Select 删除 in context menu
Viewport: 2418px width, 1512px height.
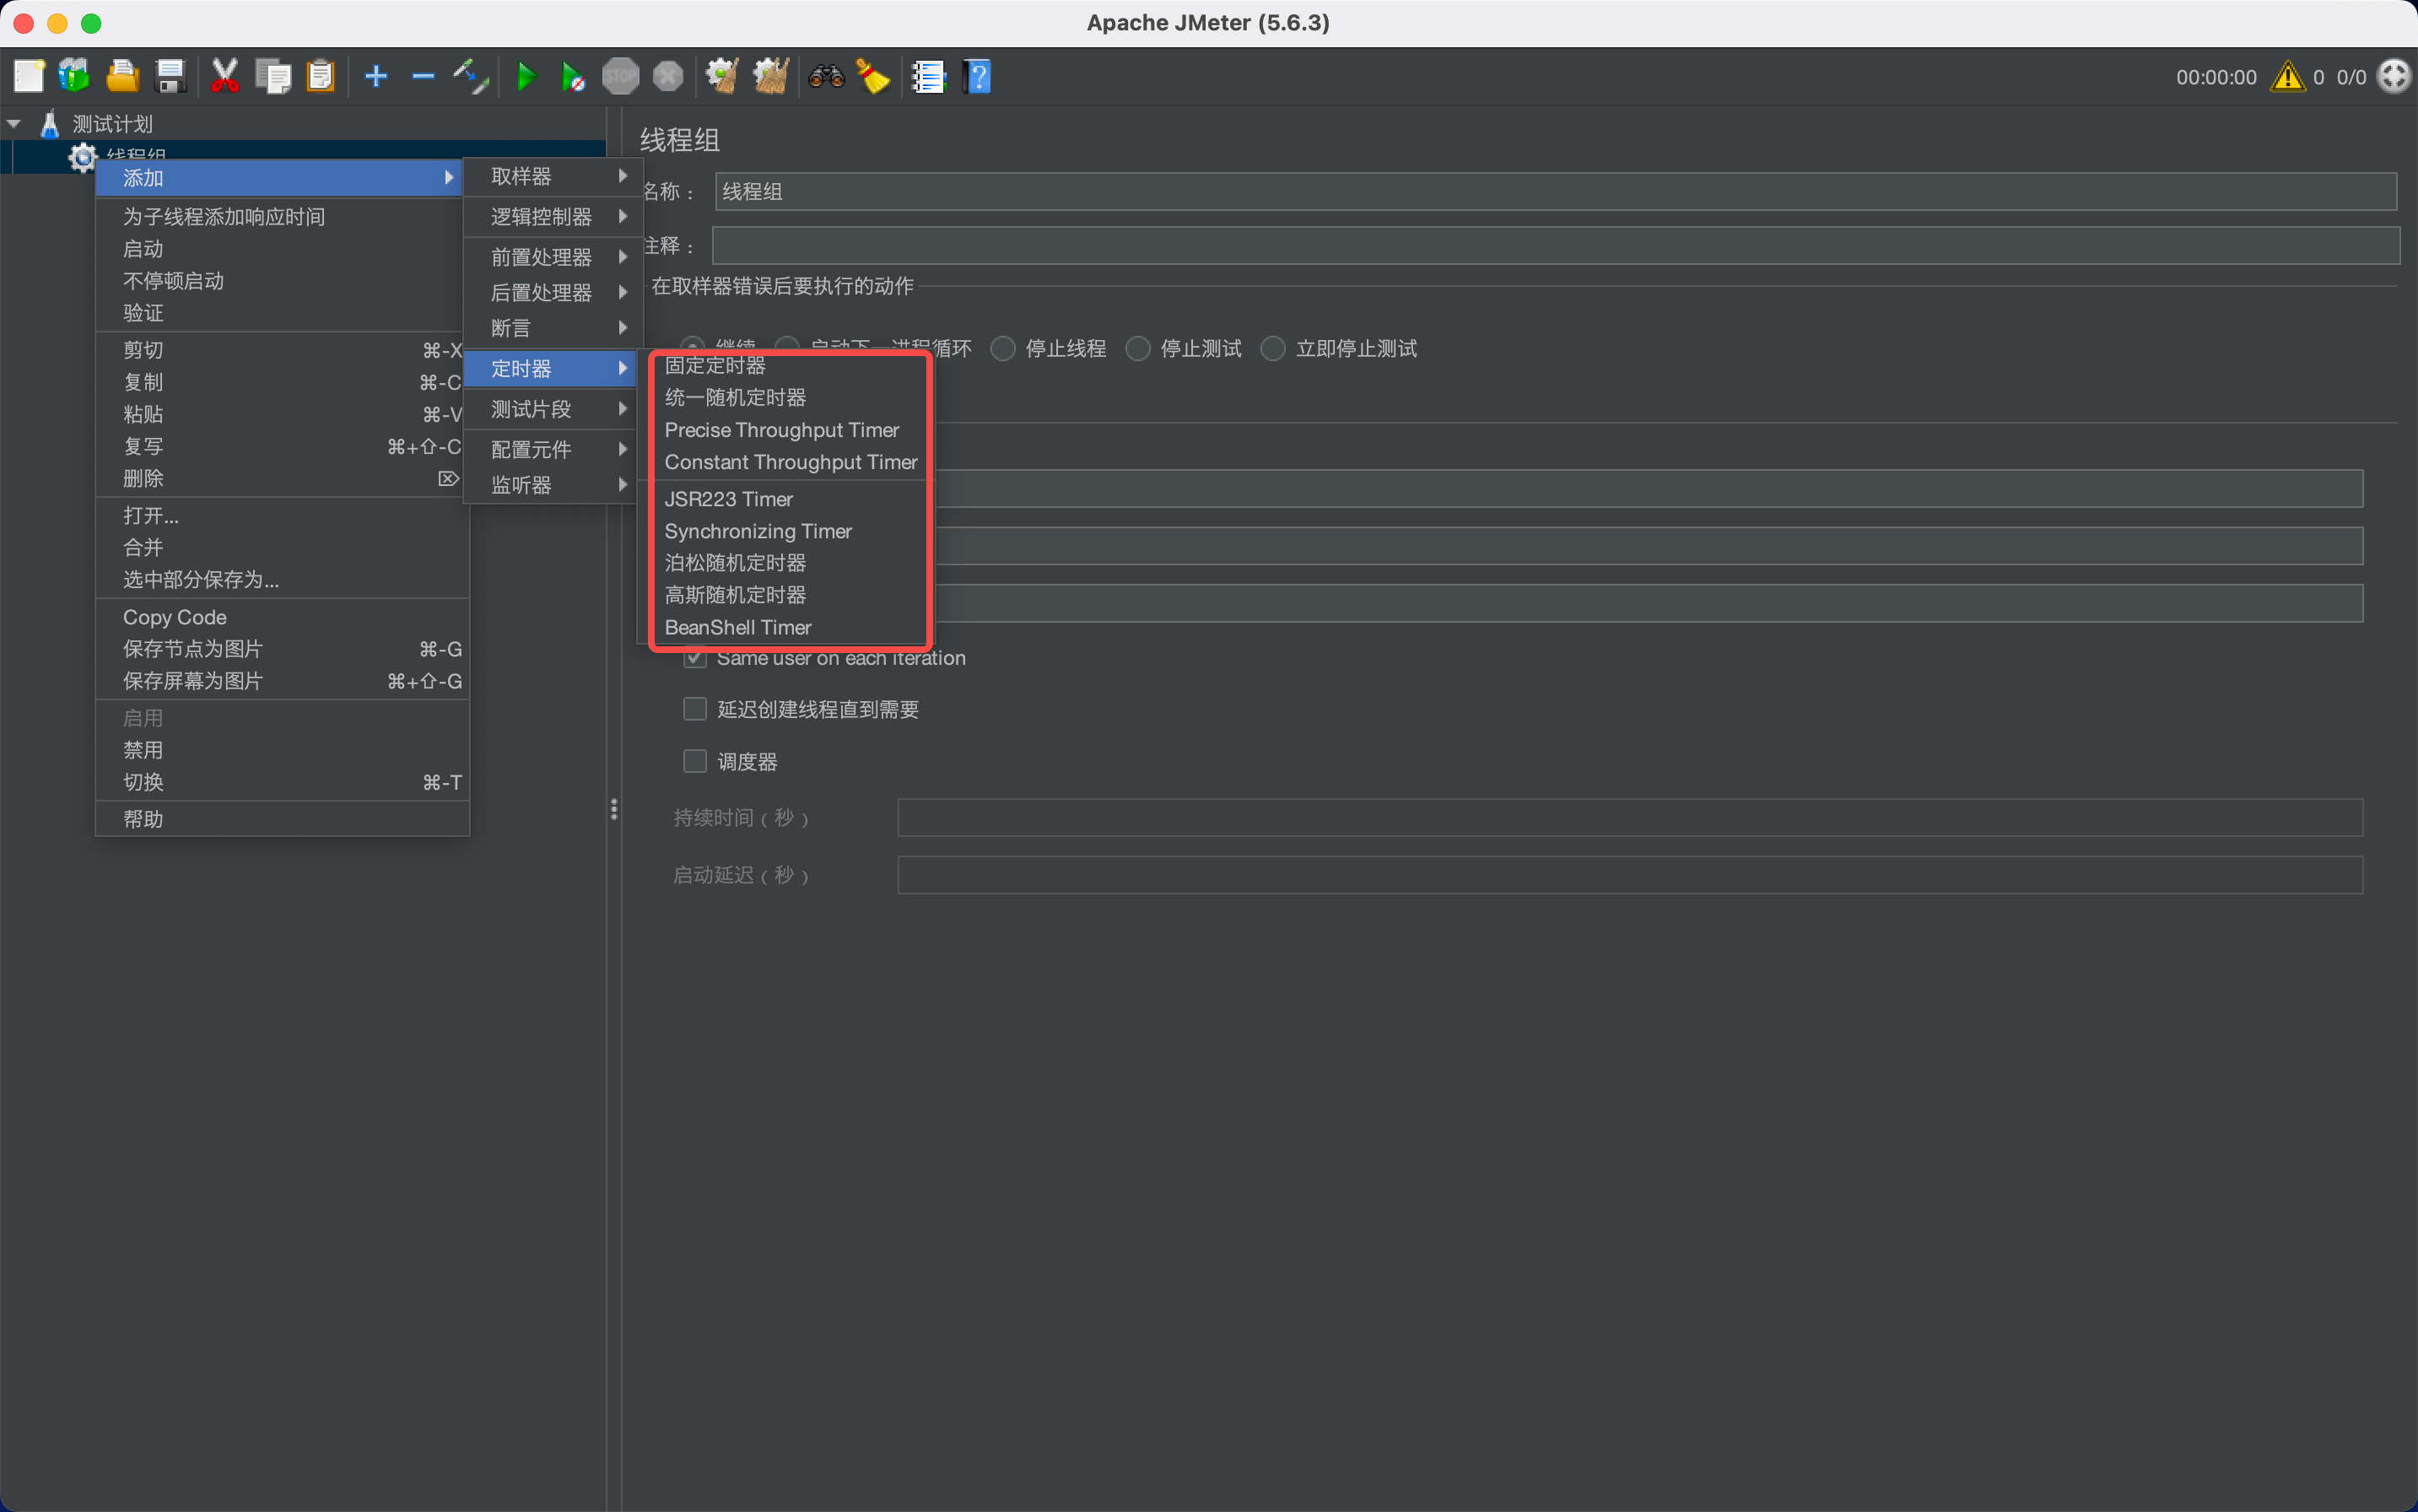point(282,478)
